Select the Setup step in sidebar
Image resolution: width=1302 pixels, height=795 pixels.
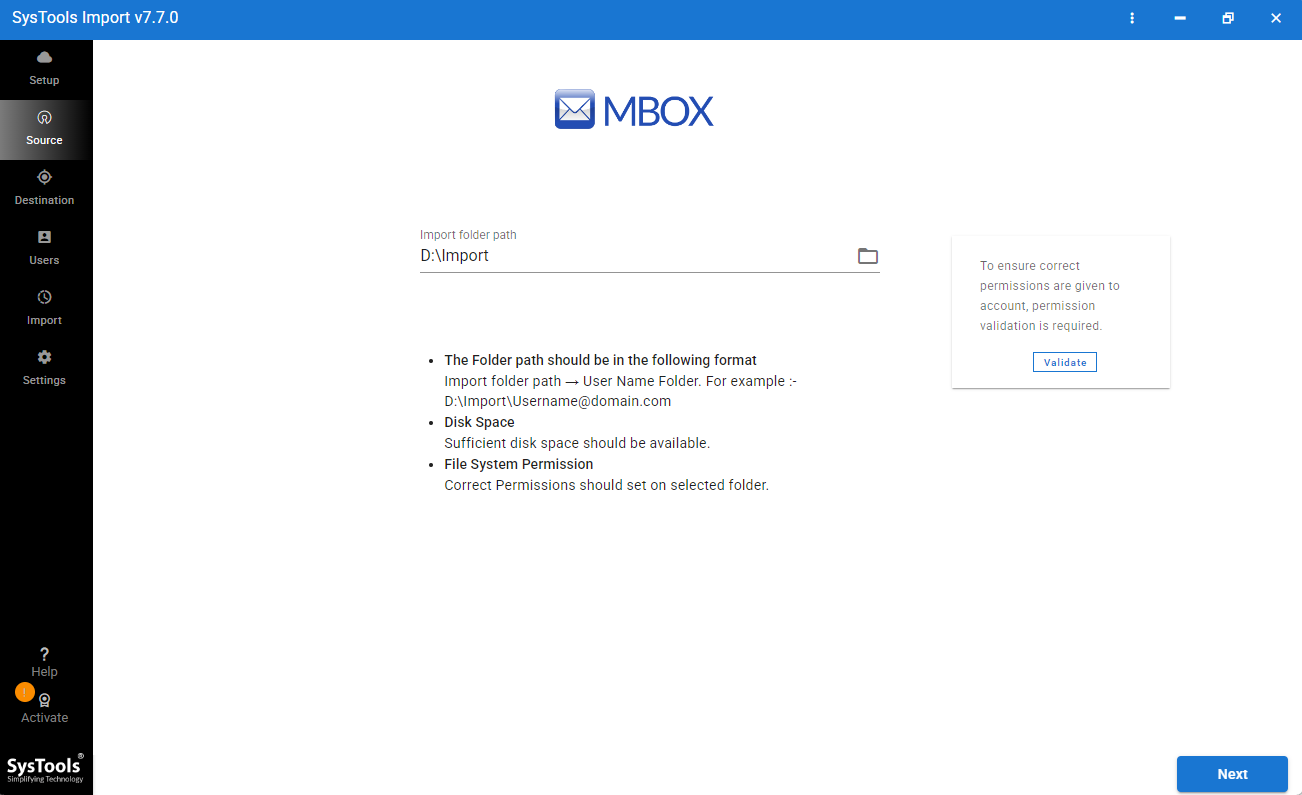tap(44, 68)
